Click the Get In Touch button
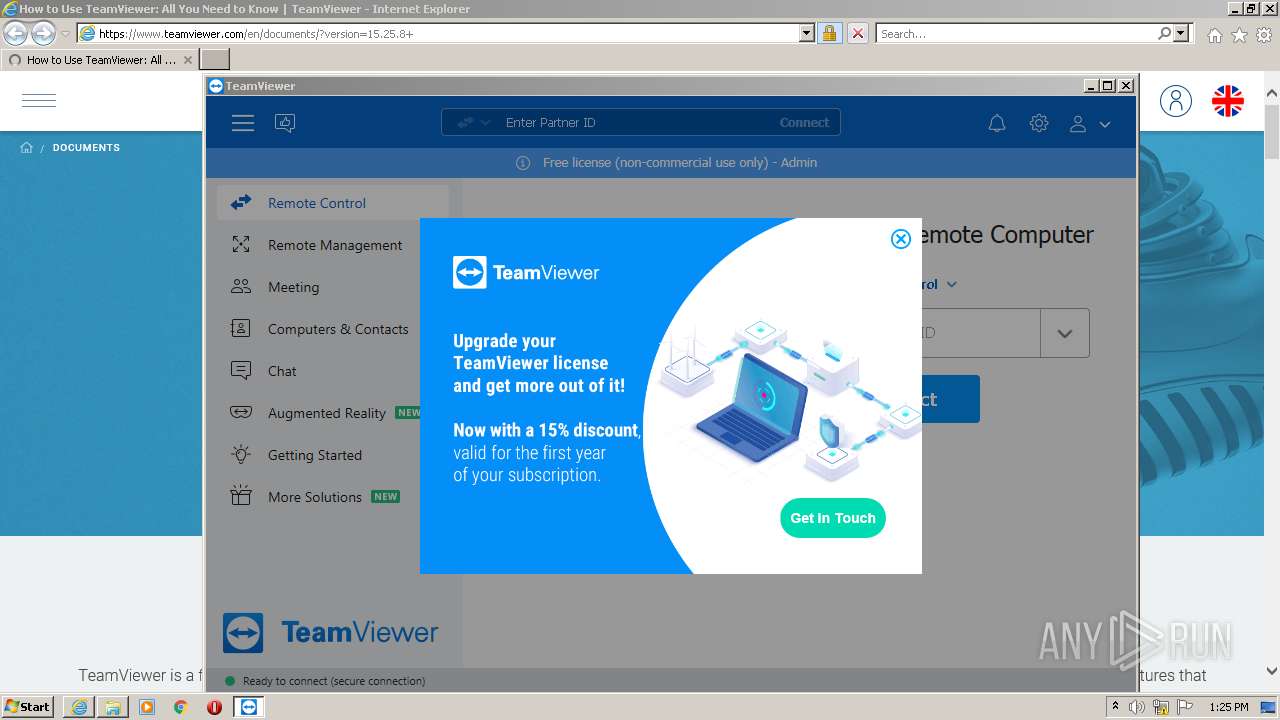The height and width of the screenshot is (720, 1280). (x=833, y=518)
